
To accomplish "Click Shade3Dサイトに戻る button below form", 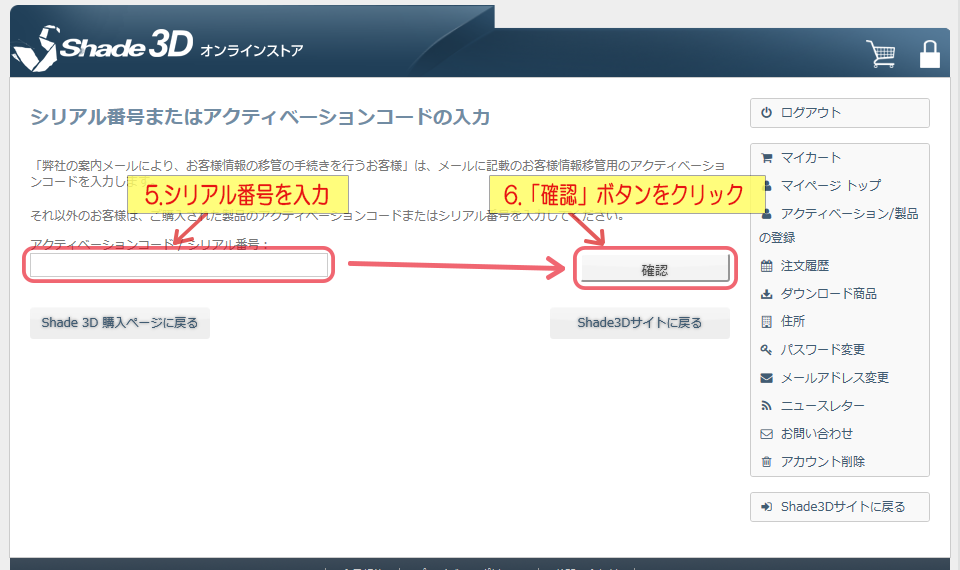I will pyautogui.click(x=639, y=323).
